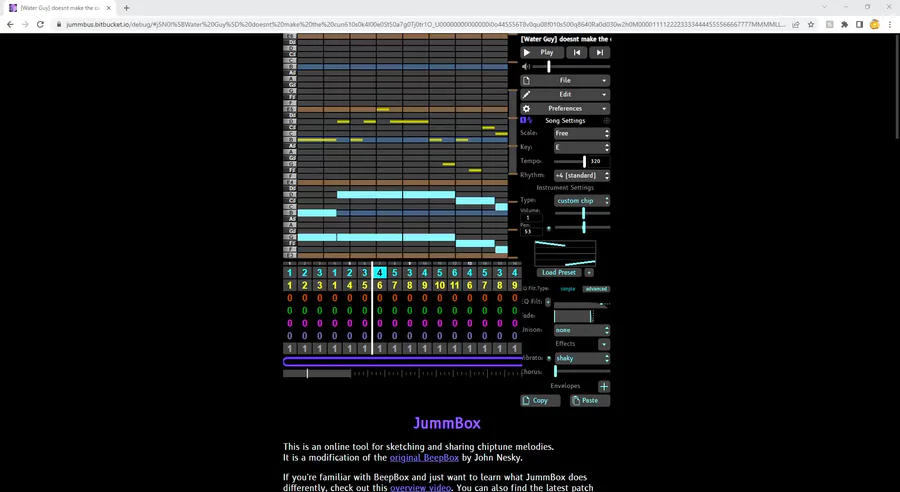Adjust the Pan slider
Image resolution: width=900 pixels, height=492 pixels.
pos(581,227)
